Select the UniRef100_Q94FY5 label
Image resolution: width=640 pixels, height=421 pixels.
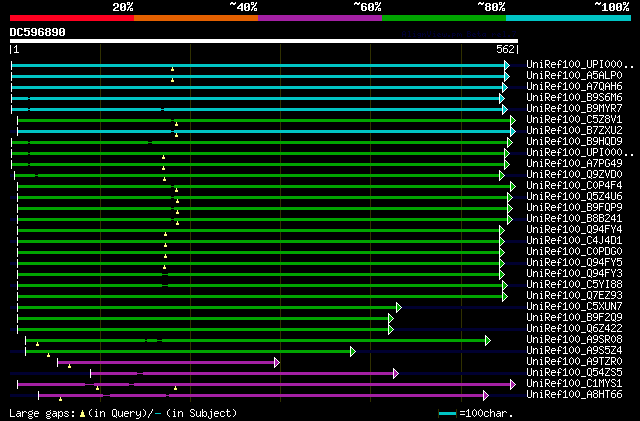tap(574, 263)
